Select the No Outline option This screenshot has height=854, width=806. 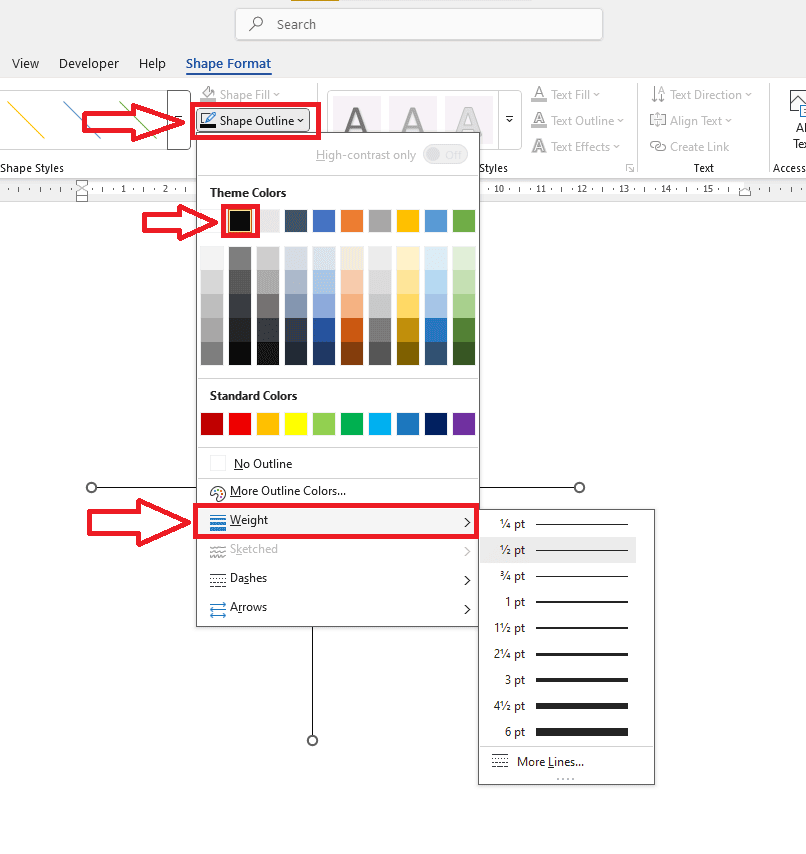tap(263, 464)
